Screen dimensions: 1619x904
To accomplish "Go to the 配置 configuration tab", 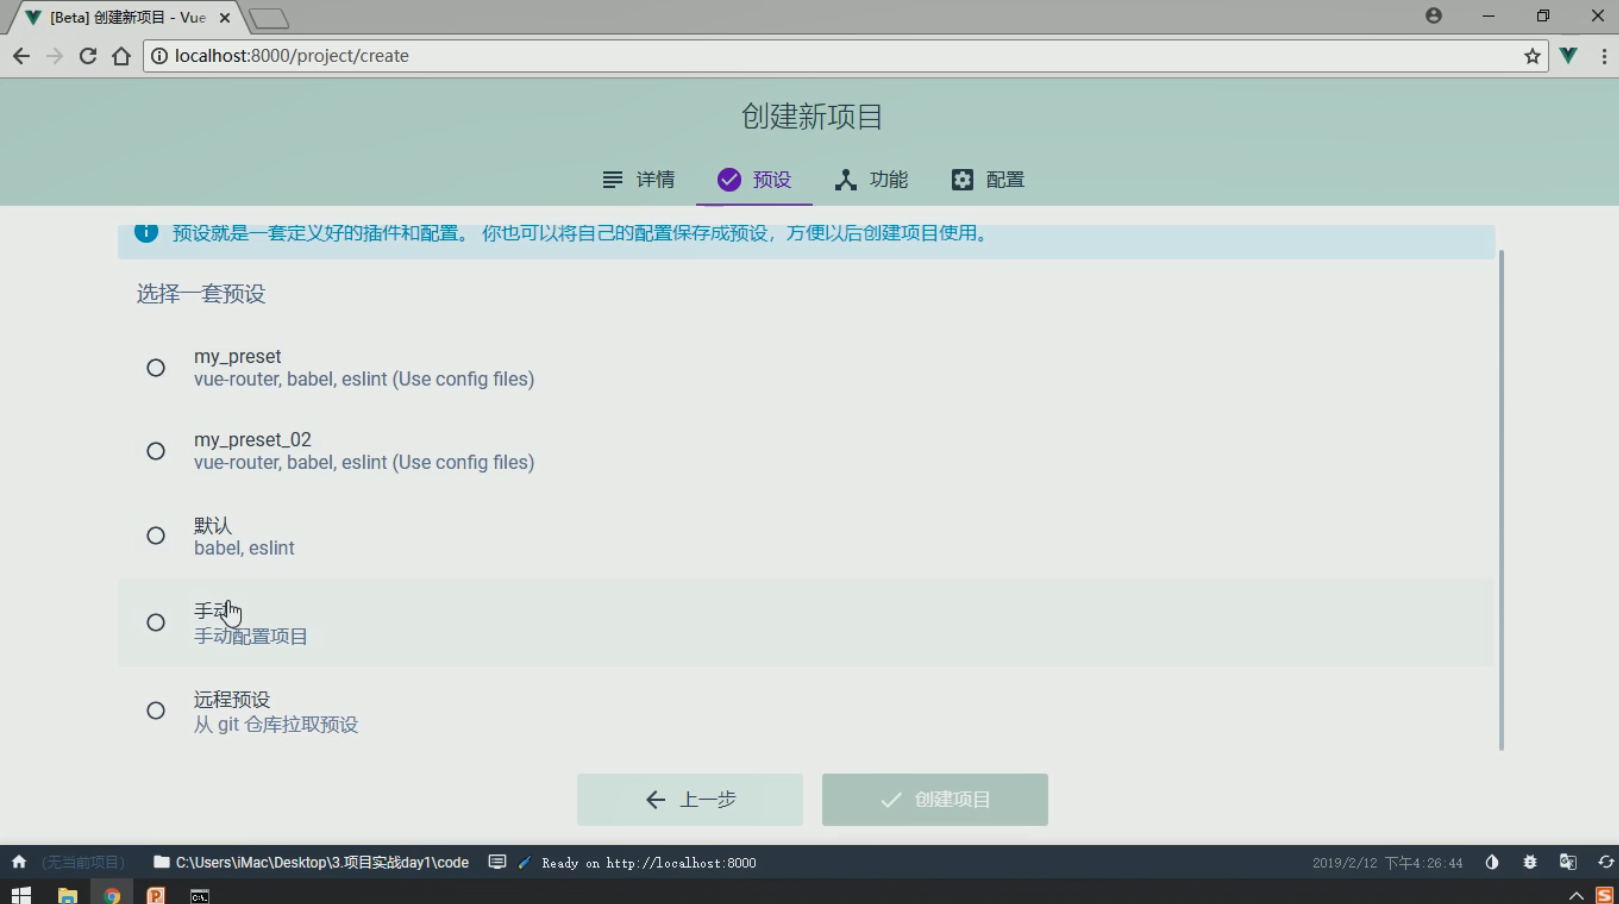I will pyautogui.click(x=988, y=180).
